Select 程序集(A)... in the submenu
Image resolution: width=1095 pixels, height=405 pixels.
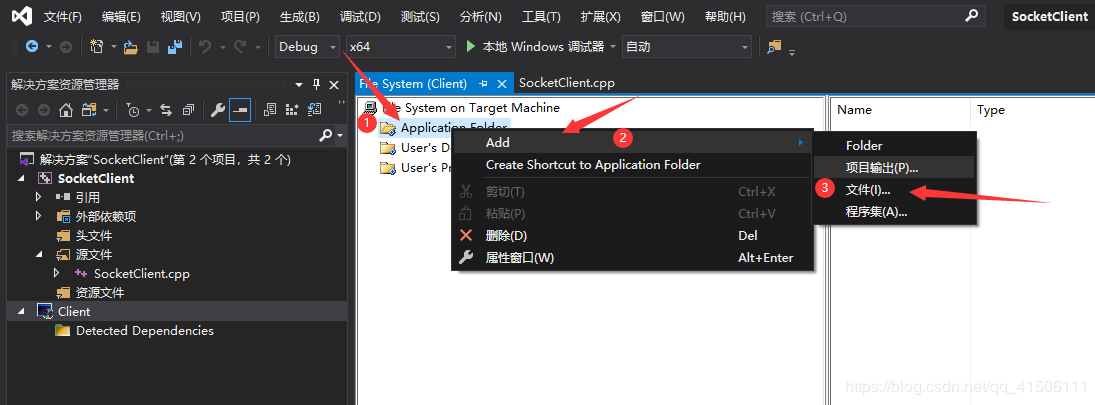point(894,212)
